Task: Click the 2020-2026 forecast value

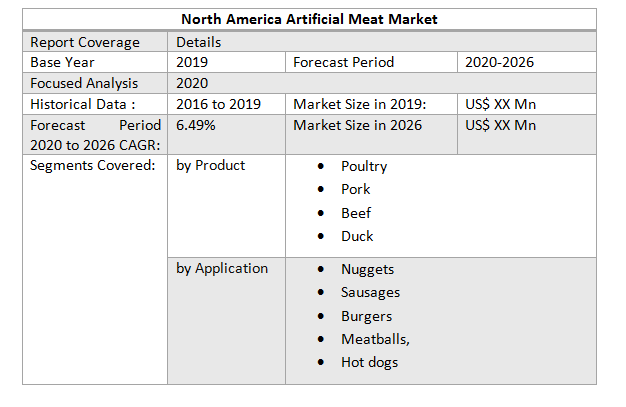Action: click(x=500, y=62)
